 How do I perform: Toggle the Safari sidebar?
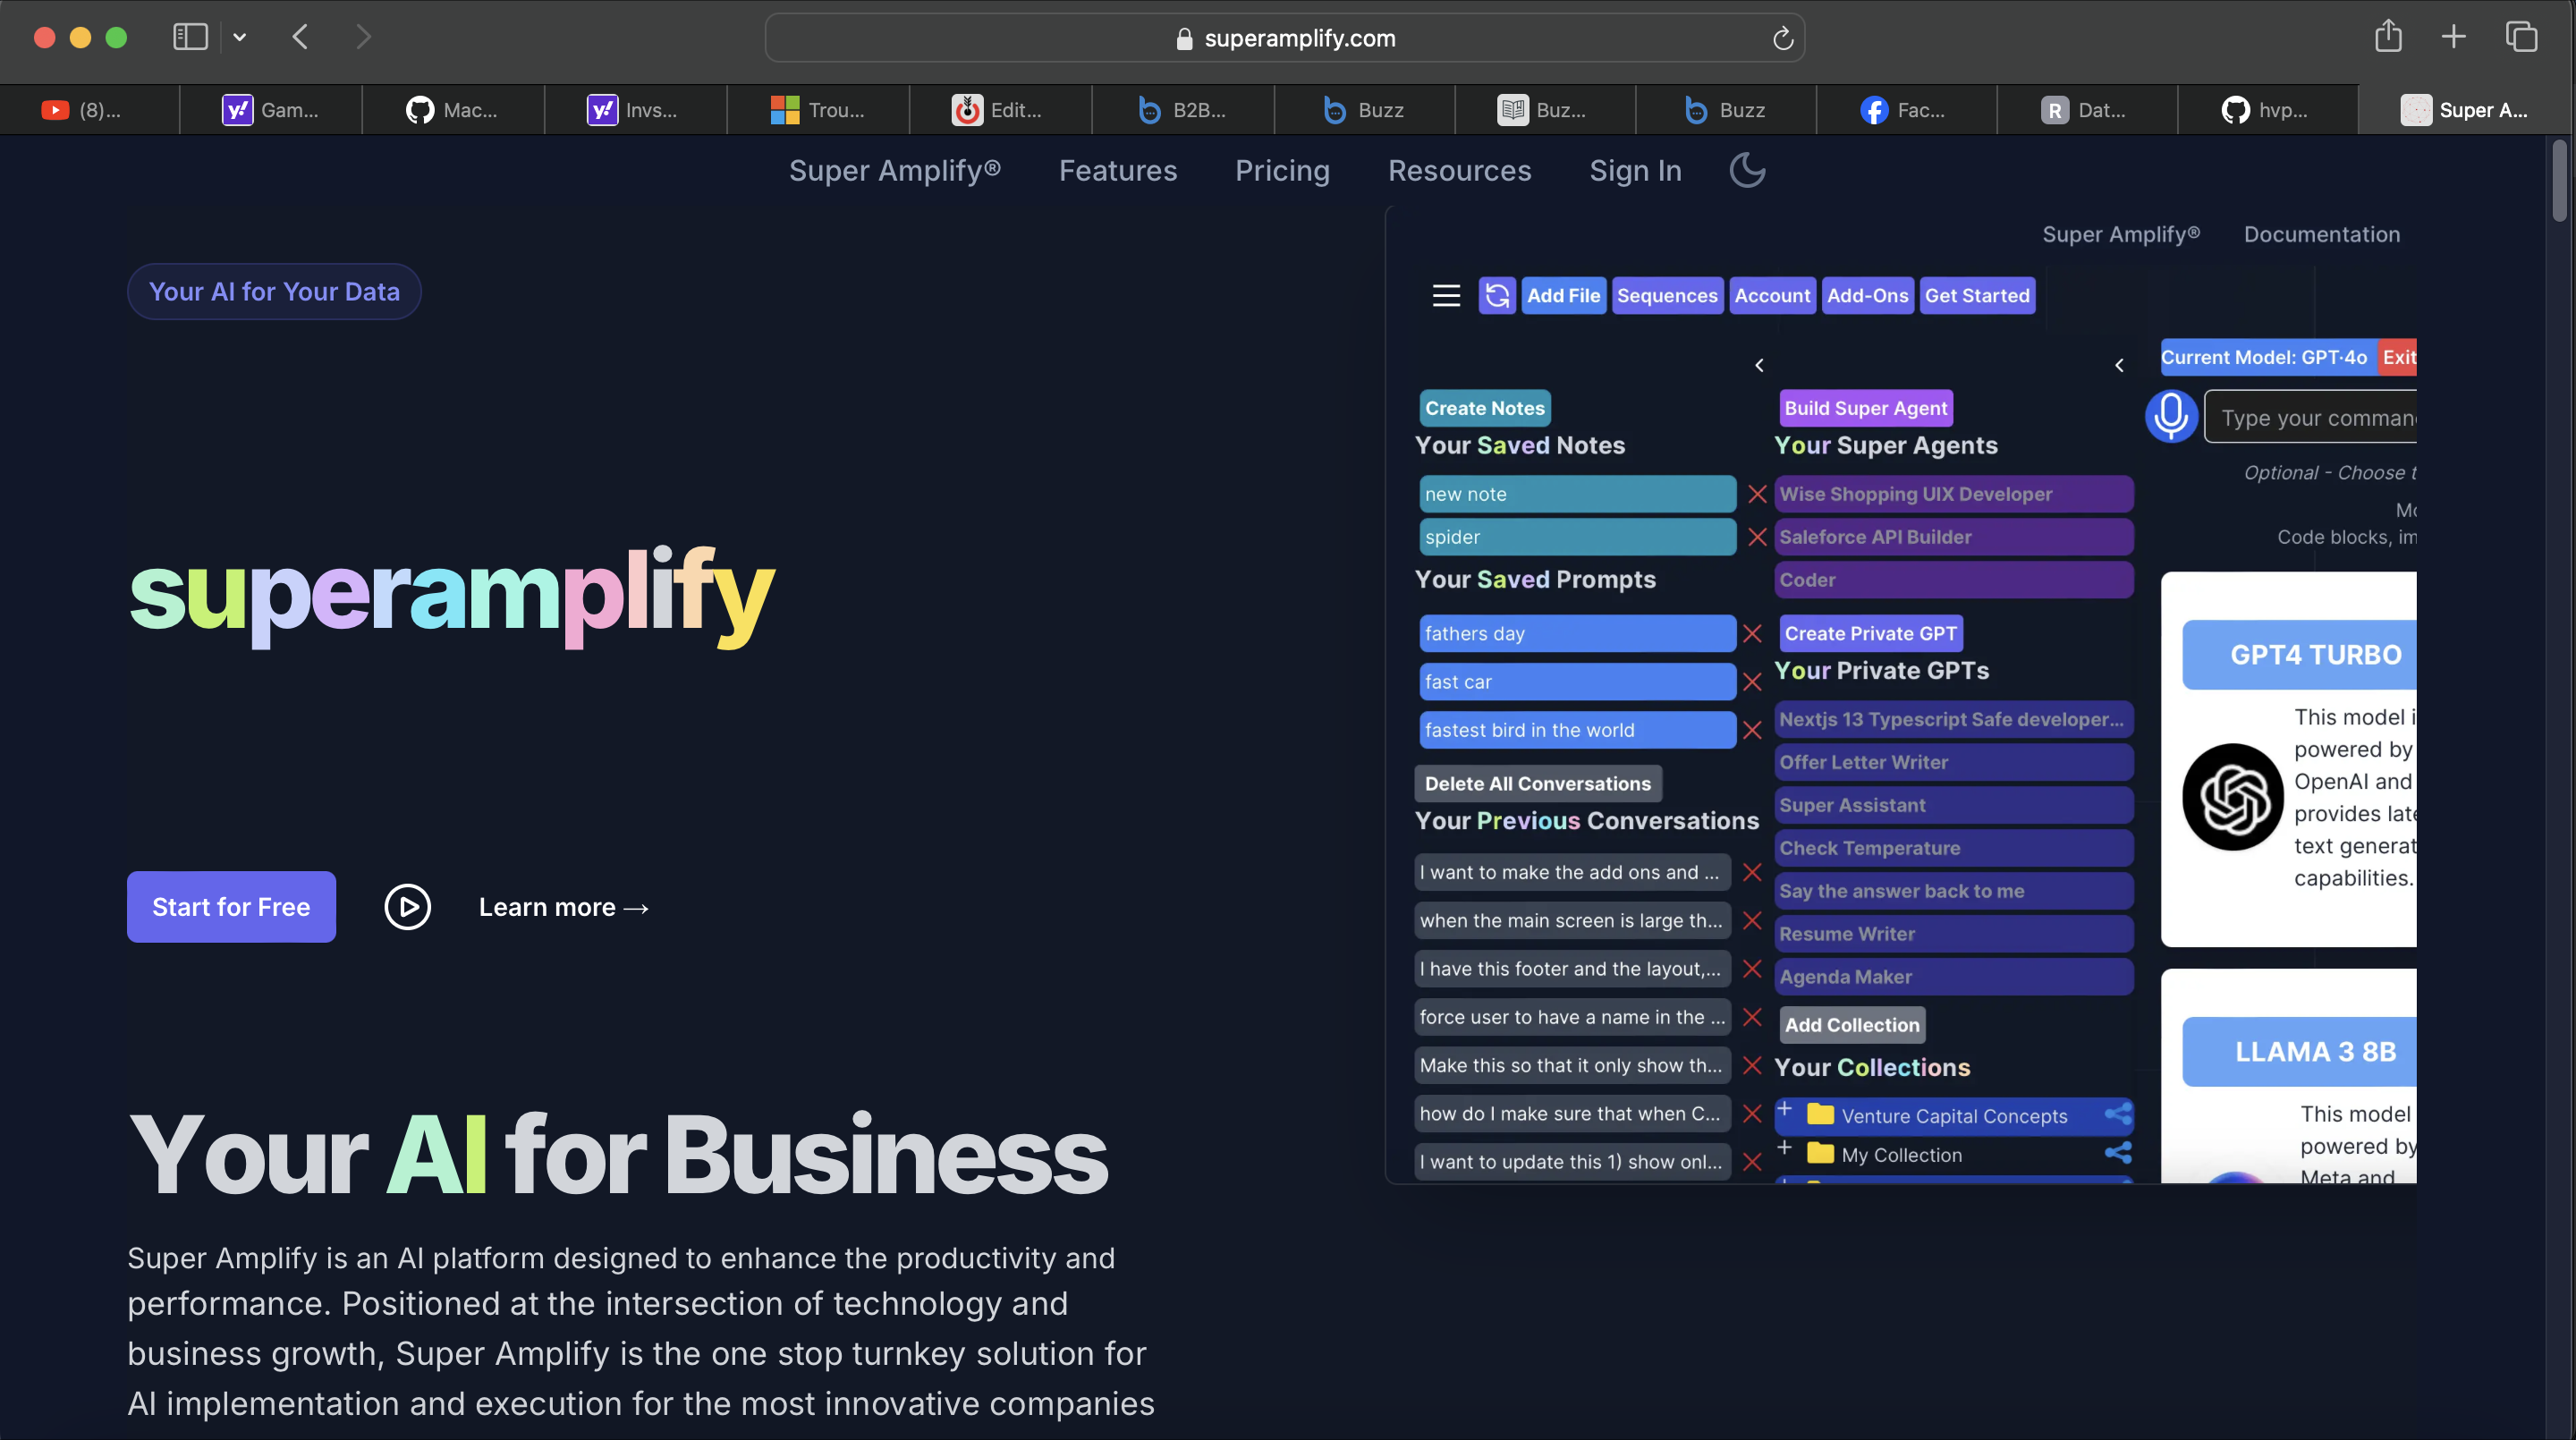pos(190,37)
